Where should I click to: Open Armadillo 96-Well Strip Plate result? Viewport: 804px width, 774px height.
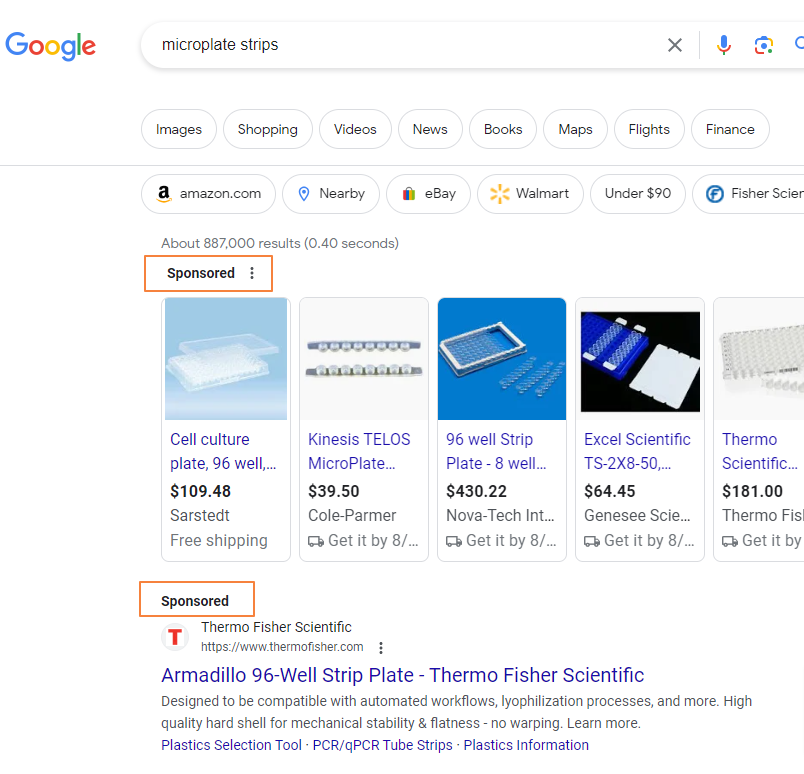point(403,676)
